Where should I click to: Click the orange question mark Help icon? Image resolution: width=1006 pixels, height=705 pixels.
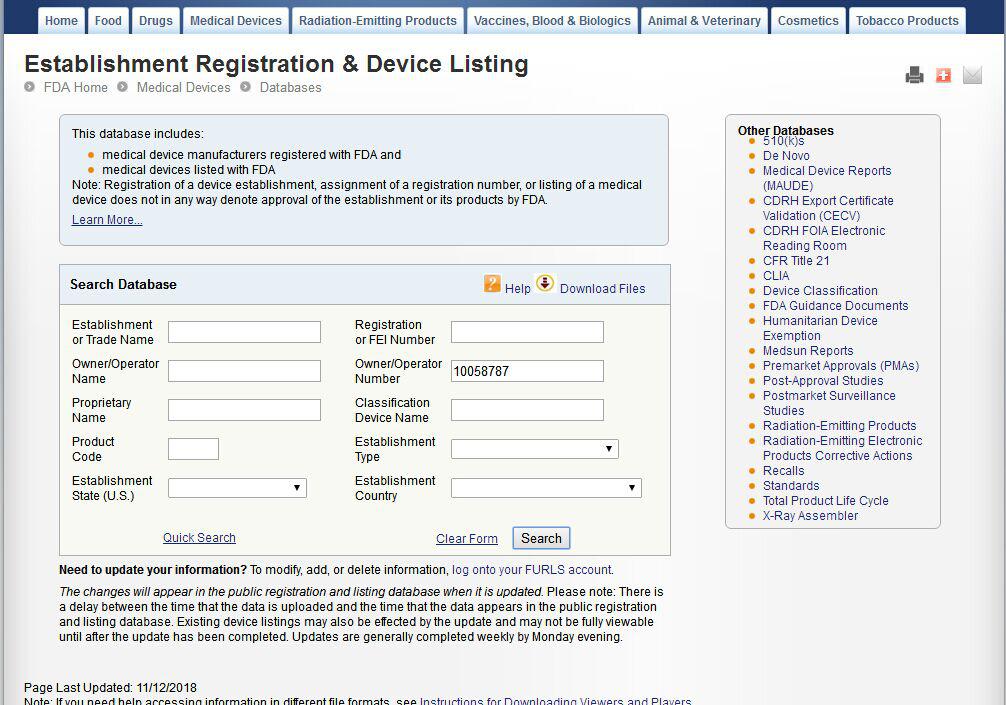(492, 284)
